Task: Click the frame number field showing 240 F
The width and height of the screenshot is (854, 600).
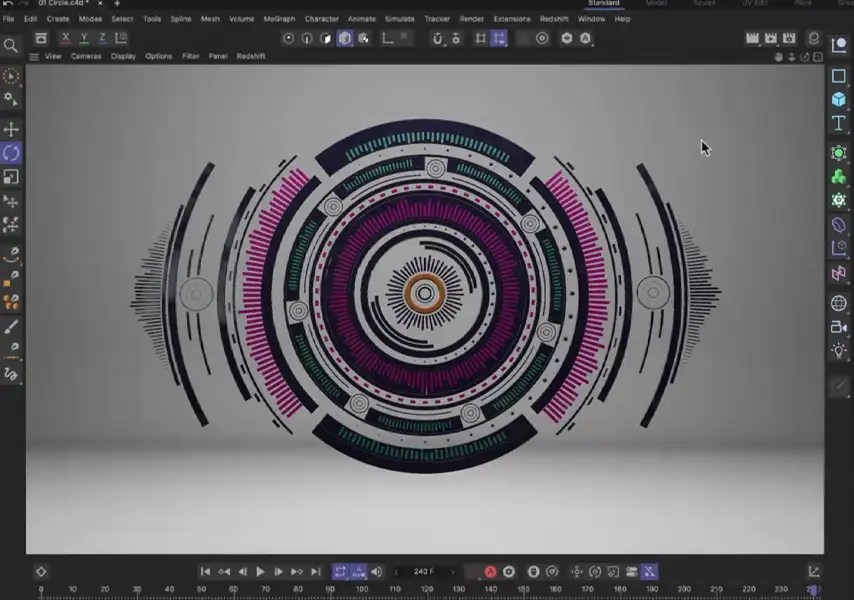Action: [x=423, y=571]
